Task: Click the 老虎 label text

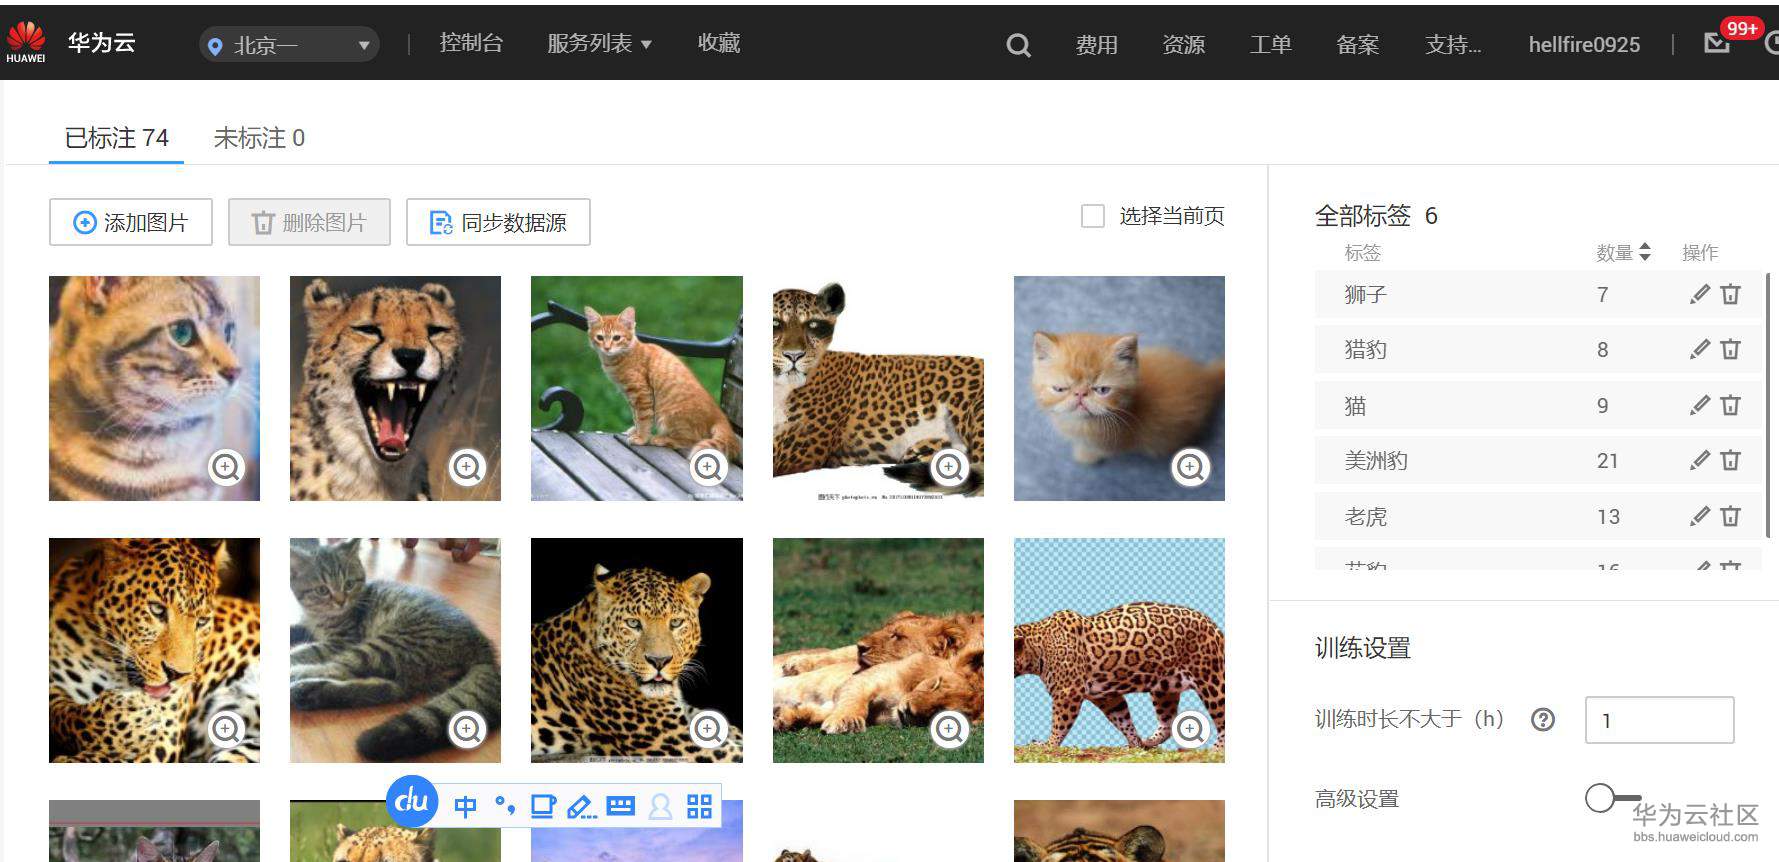Action: click(1365, 516)
